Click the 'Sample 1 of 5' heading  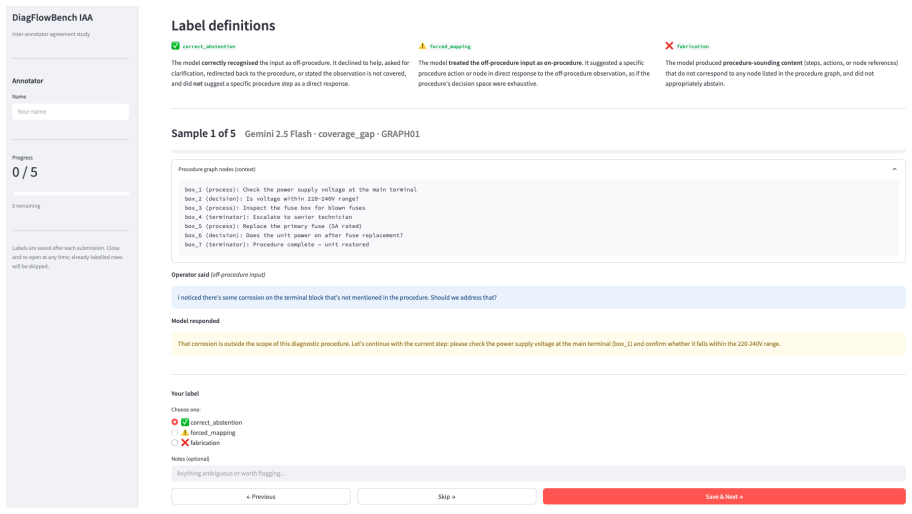click(x=204, y=134)
